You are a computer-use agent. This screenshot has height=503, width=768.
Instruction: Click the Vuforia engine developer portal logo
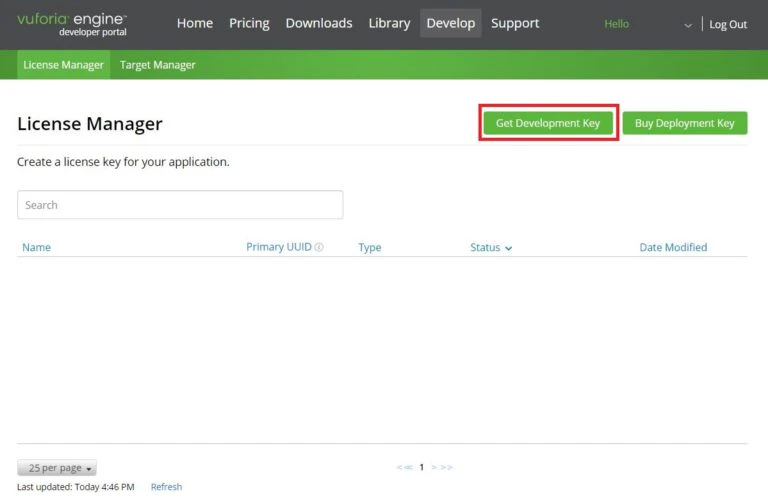click(72, 24)
